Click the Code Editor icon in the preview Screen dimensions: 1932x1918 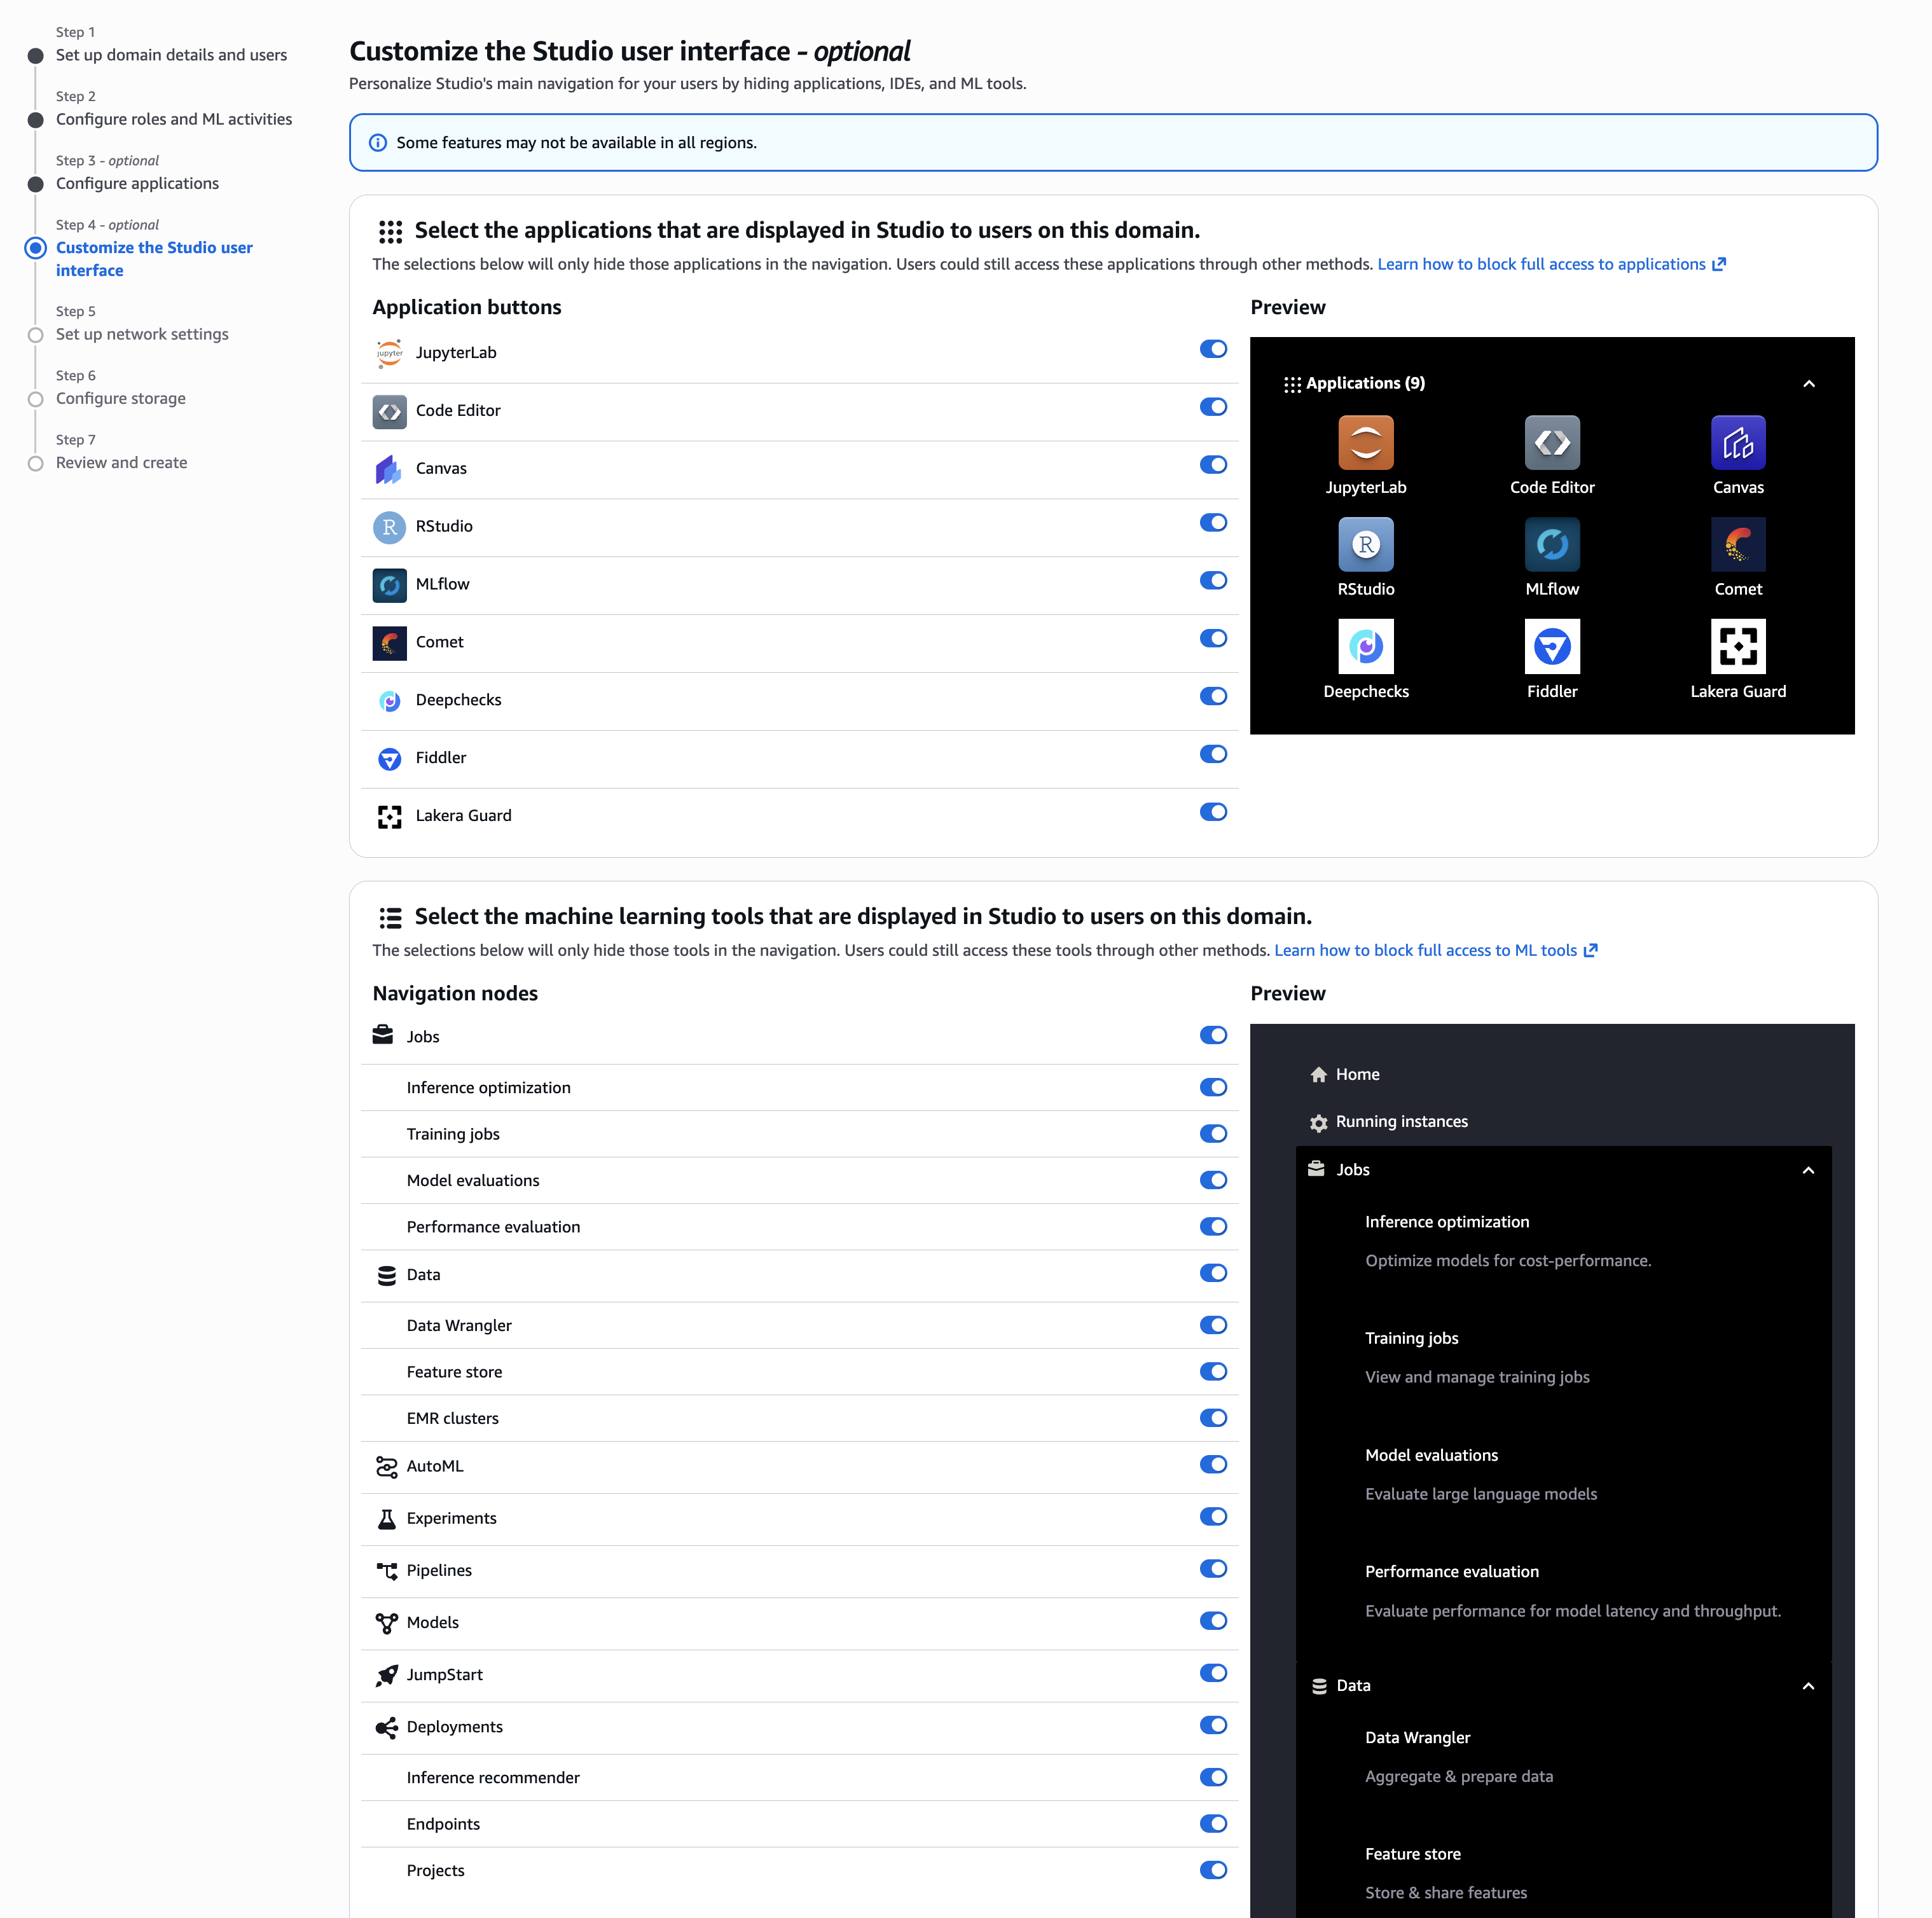click(x=1552, y=442)
